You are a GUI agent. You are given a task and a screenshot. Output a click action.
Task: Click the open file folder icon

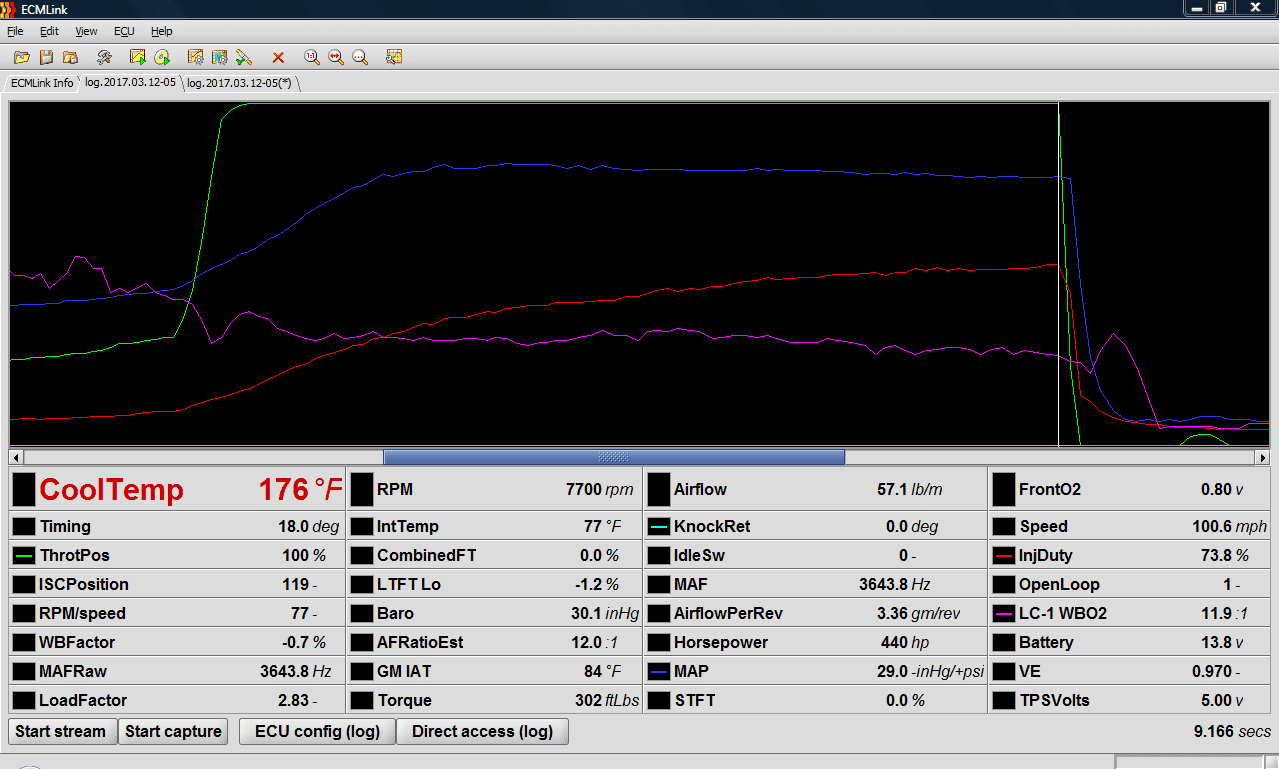(21, 58)
